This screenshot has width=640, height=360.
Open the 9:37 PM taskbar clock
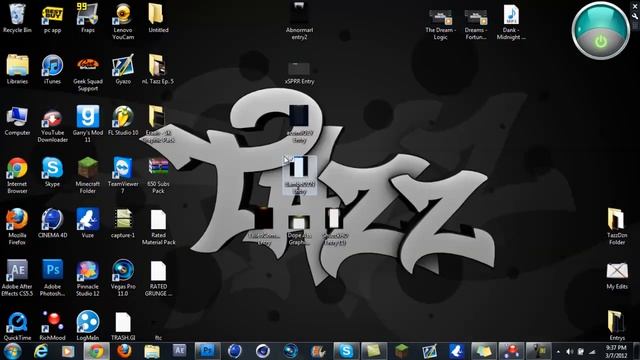tap(616, 351)
